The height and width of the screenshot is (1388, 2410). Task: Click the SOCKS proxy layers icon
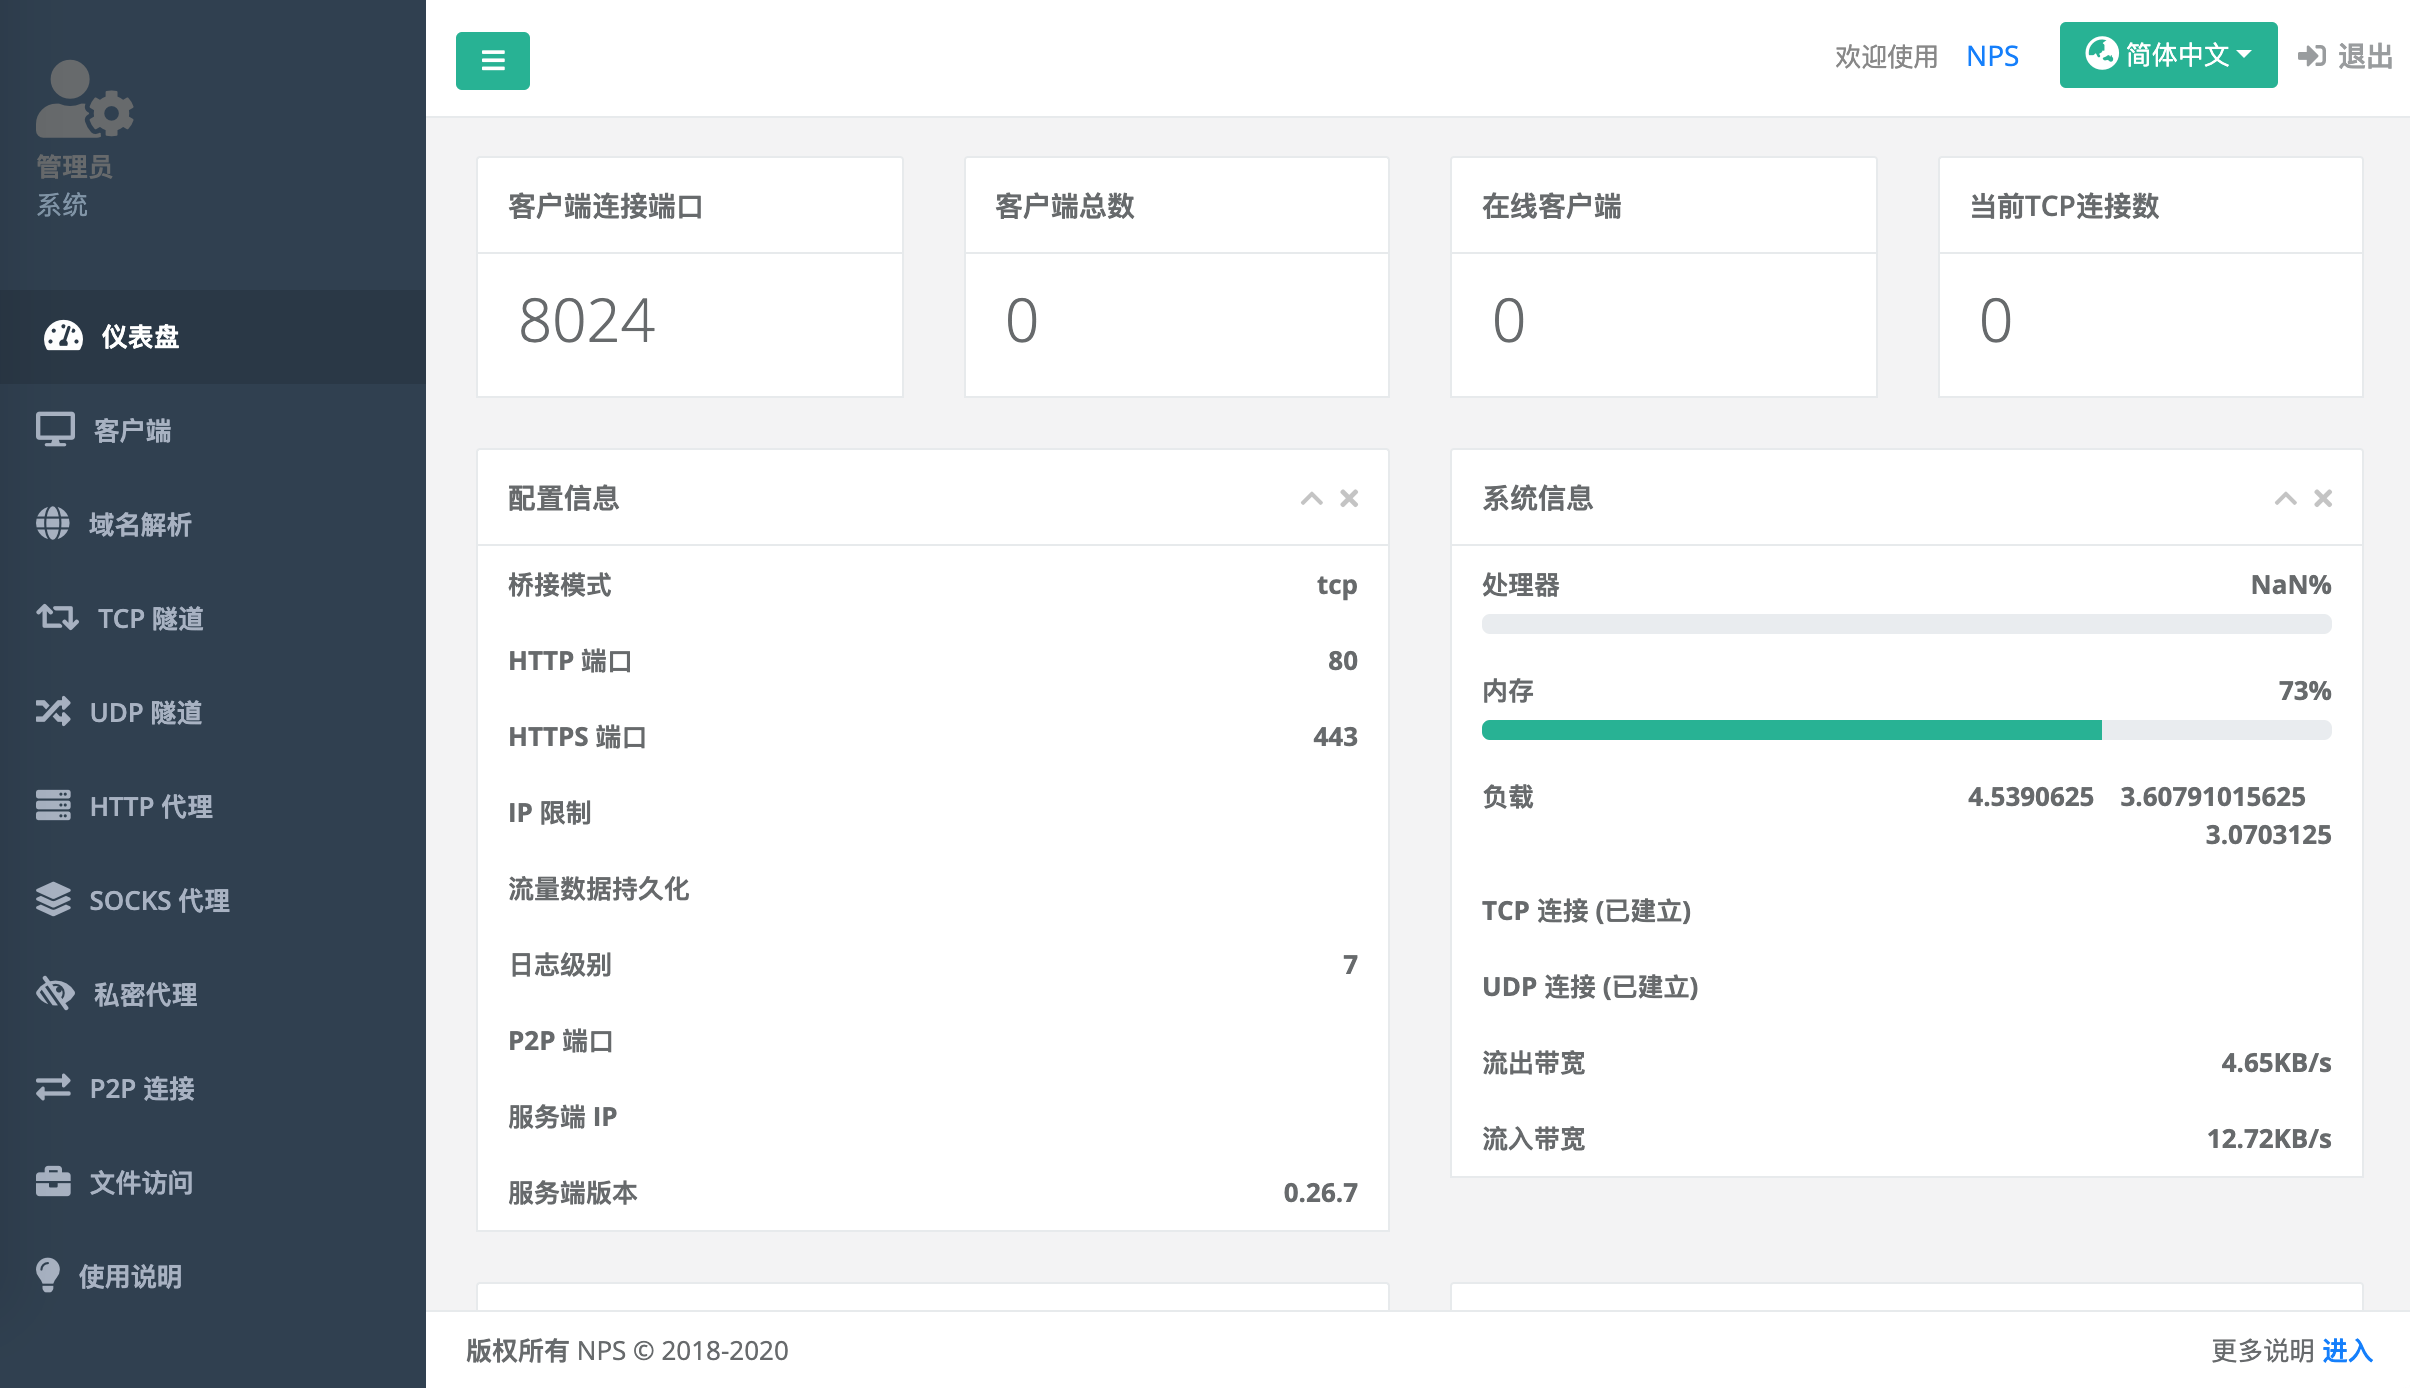click(53, 899)
